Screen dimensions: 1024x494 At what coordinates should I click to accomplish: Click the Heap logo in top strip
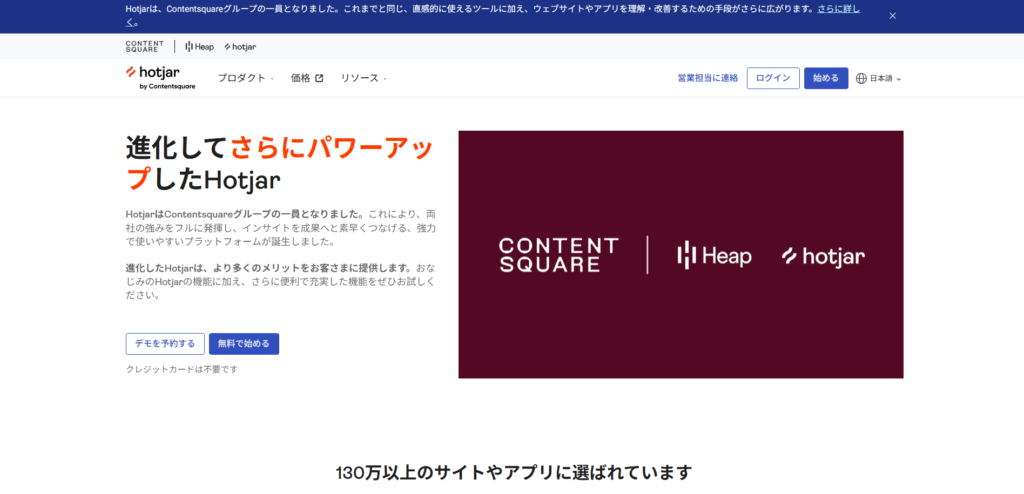pyautogui.click(x=200, y=47)
